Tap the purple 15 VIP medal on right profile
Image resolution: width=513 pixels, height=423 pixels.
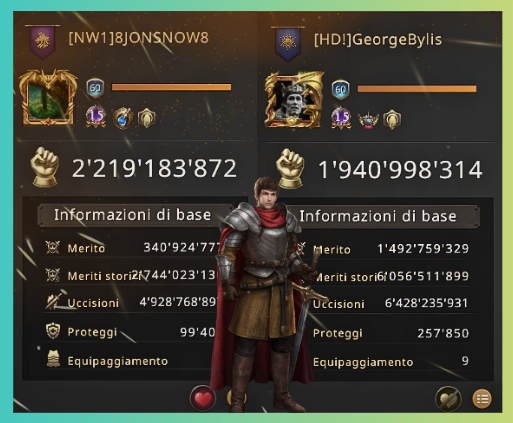coord(341,118)
